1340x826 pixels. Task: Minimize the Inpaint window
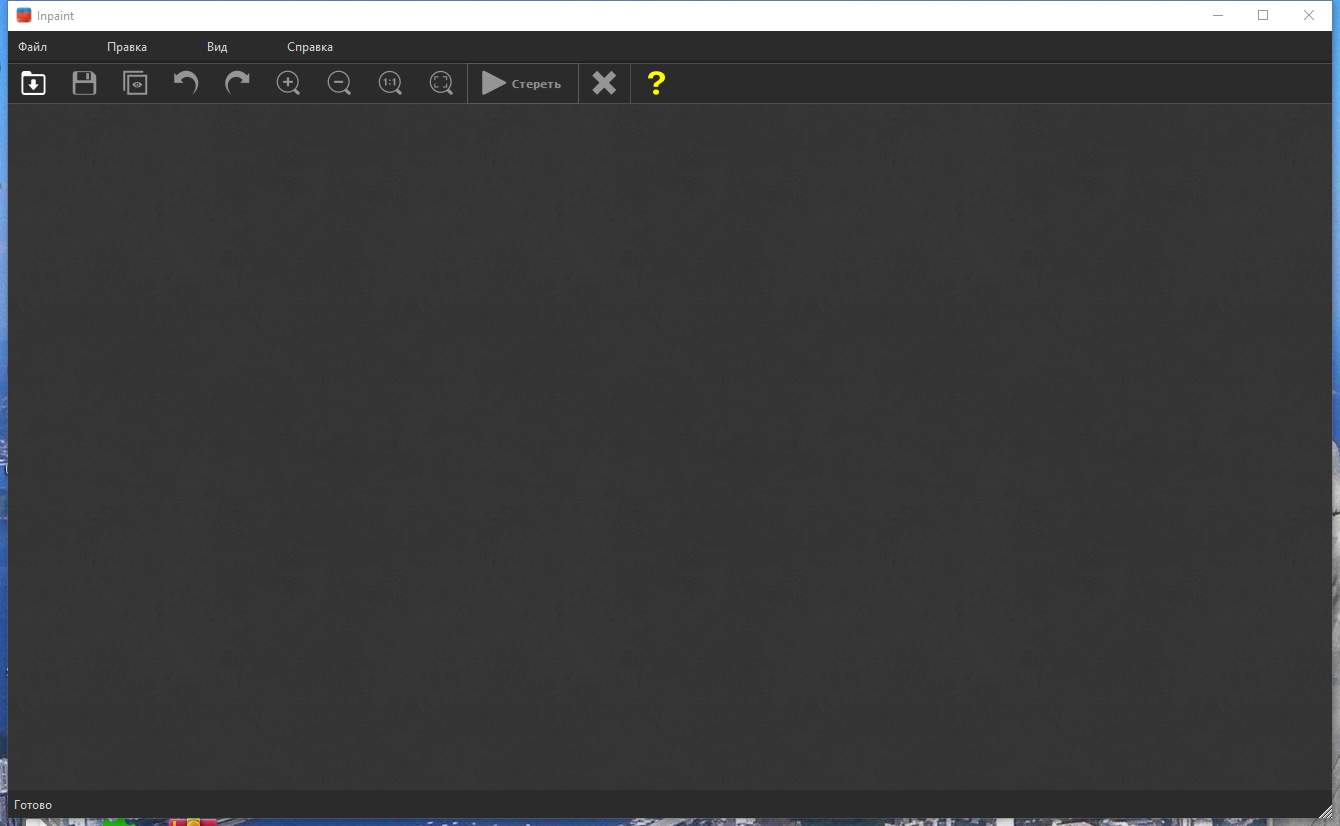[1217, 15]
